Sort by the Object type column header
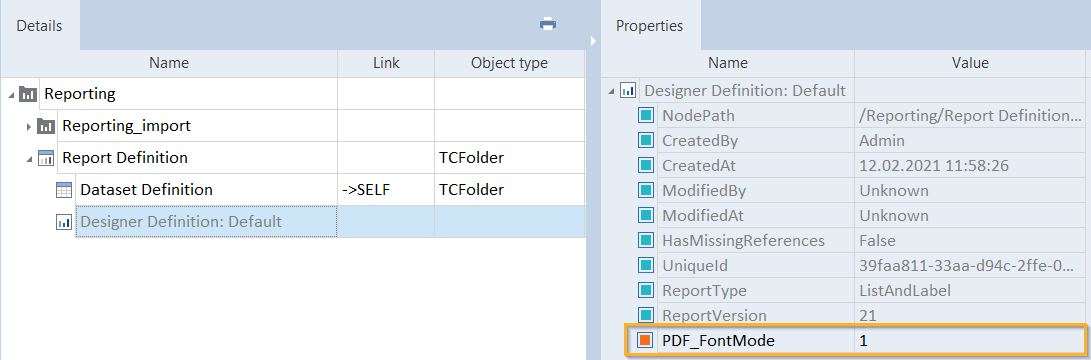 [x=509, y=63]
